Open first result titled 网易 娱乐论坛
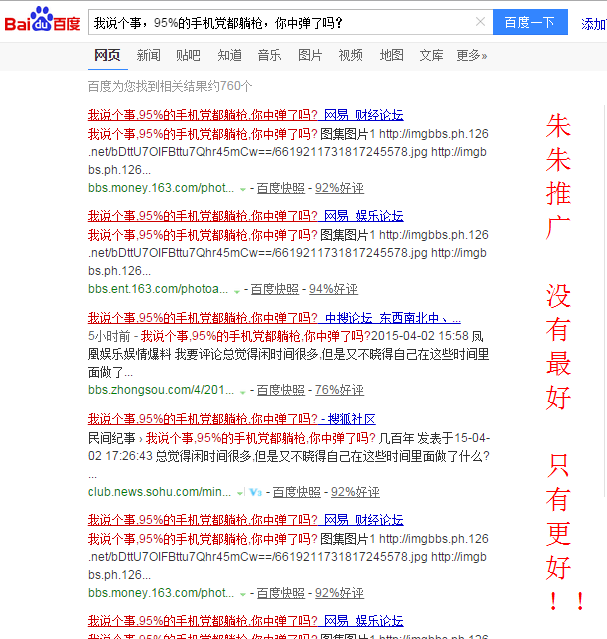 click(246, 216)
